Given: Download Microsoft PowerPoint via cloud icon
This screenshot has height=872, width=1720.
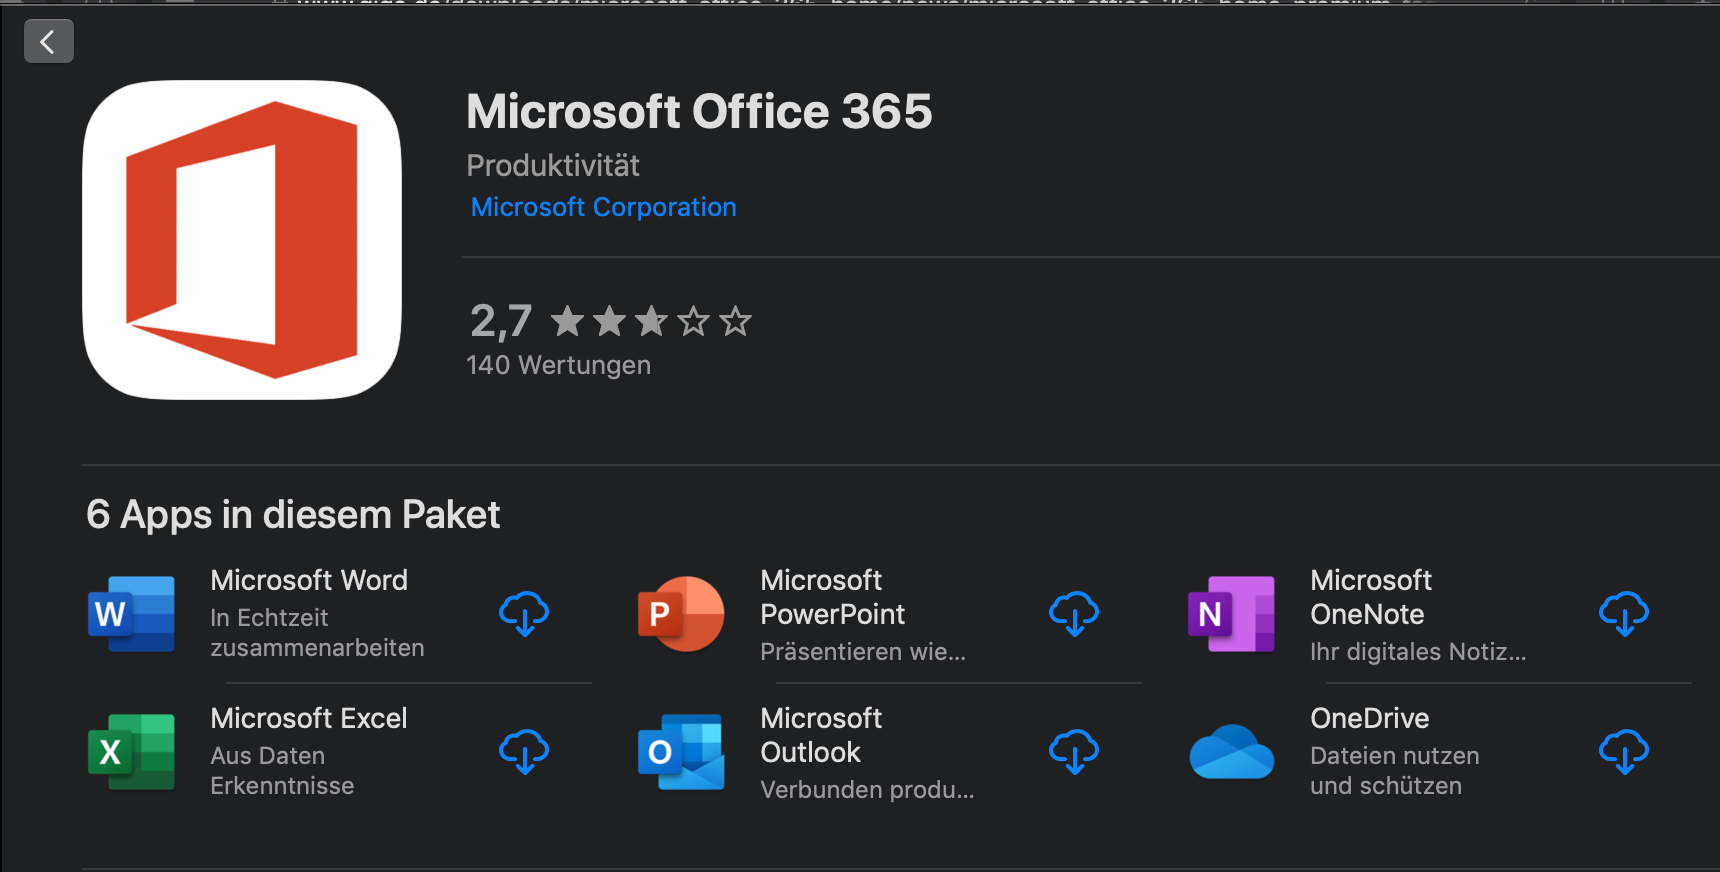Looking at the screenshot, I should point(1074,613).
